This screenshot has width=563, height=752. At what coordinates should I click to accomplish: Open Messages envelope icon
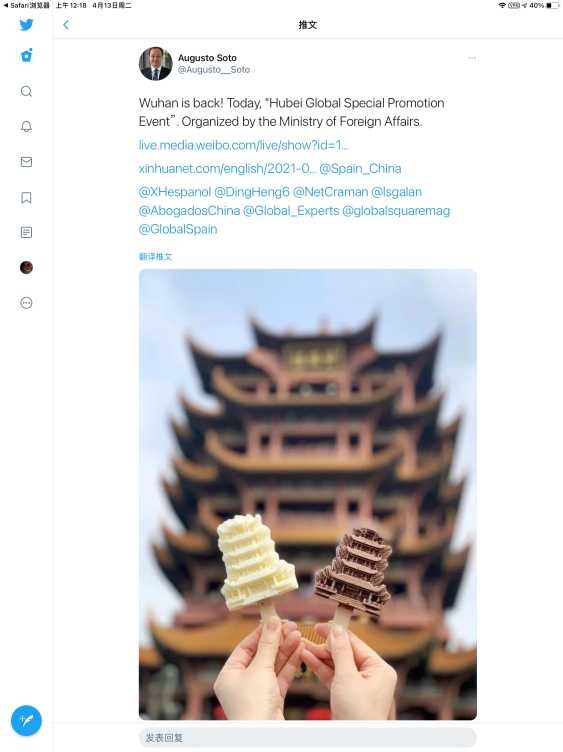[x=26, y=162]
